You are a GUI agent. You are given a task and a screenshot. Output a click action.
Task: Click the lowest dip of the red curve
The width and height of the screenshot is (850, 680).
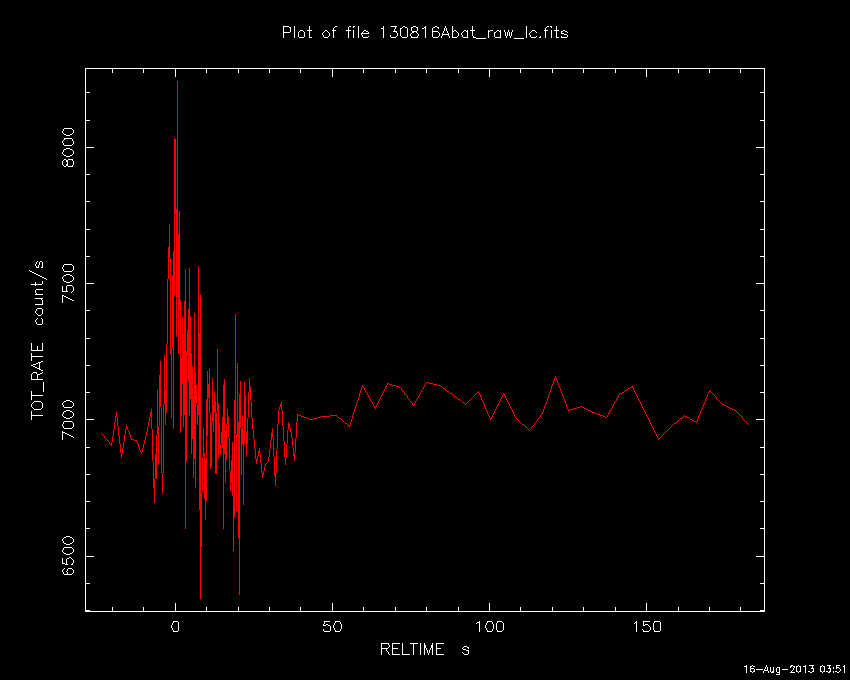pyautogui.click(x=201, y=598)
